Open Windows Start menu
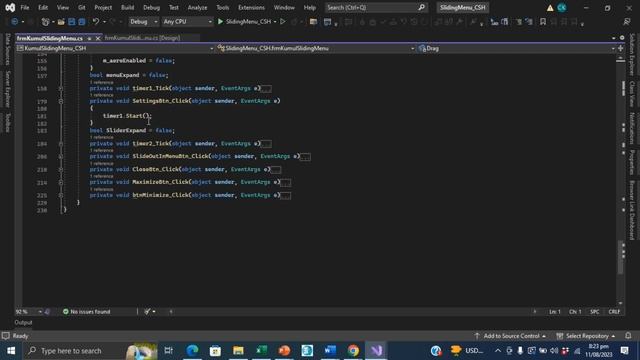This screenshot has height=360, width=640. click(x=11, y=351)
